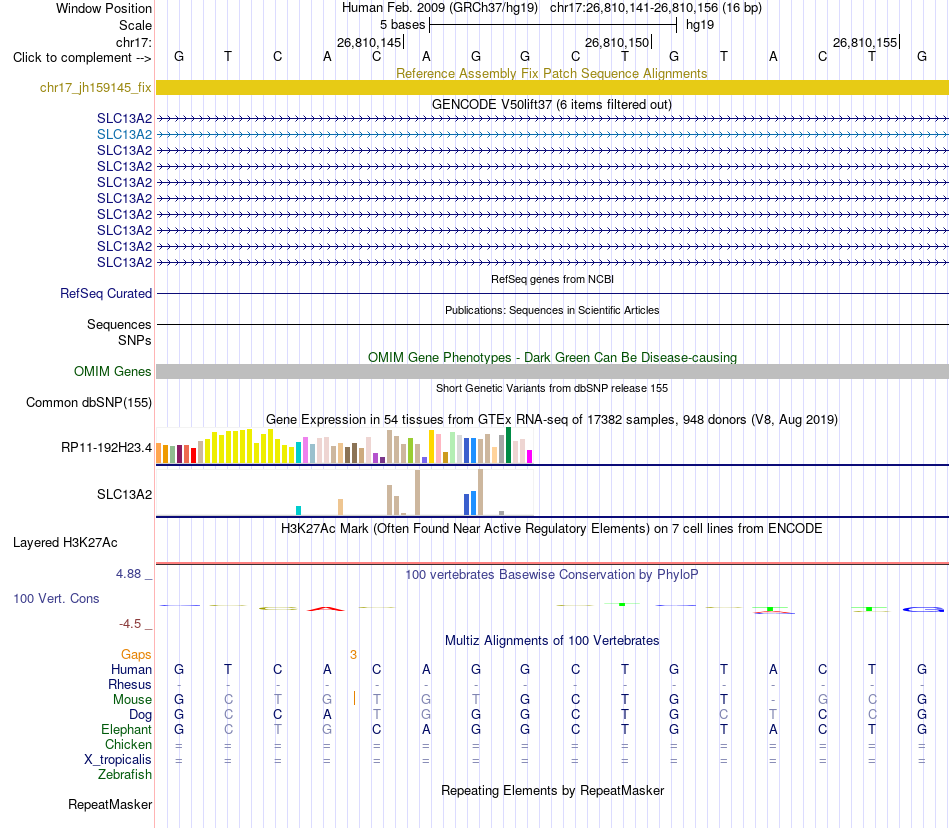Select the 'Zebrafish' alignment row label
This screenshot has height=828, width=950.
tap(125, 775)
